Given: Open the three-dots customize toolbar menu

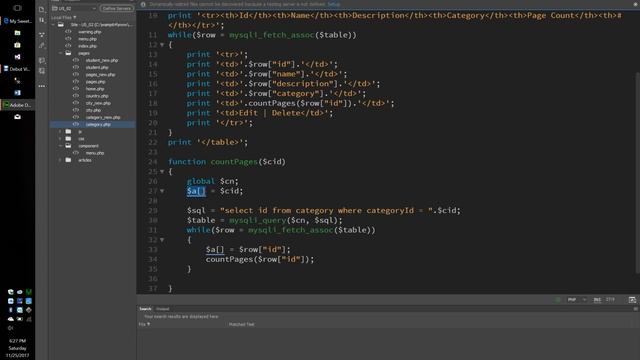Looking at the screenshot, I should click(x=42, y=86).
